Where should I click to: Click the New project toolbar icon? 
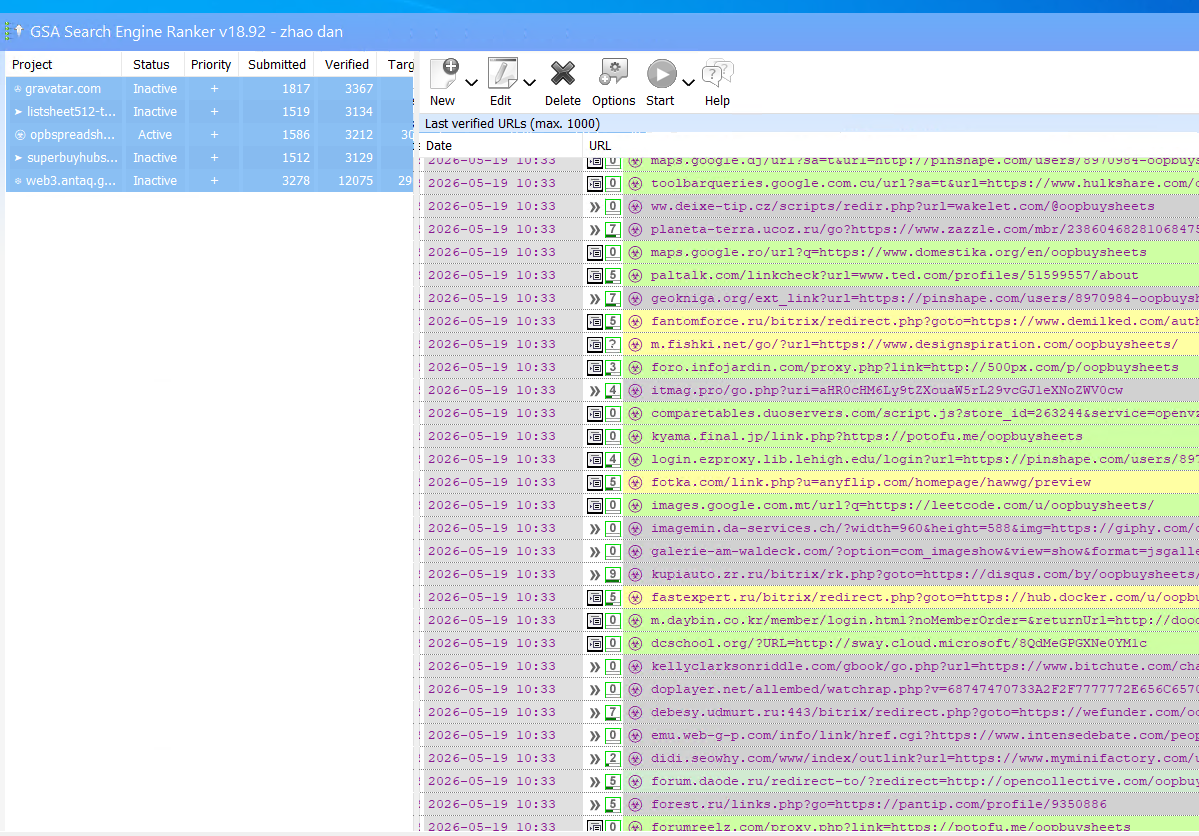444,74
